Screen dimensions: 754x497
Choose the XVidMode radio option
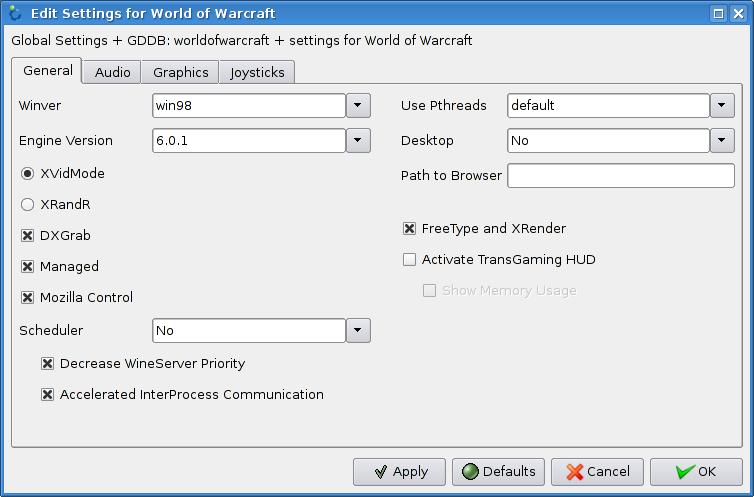(x=28, y=173)
